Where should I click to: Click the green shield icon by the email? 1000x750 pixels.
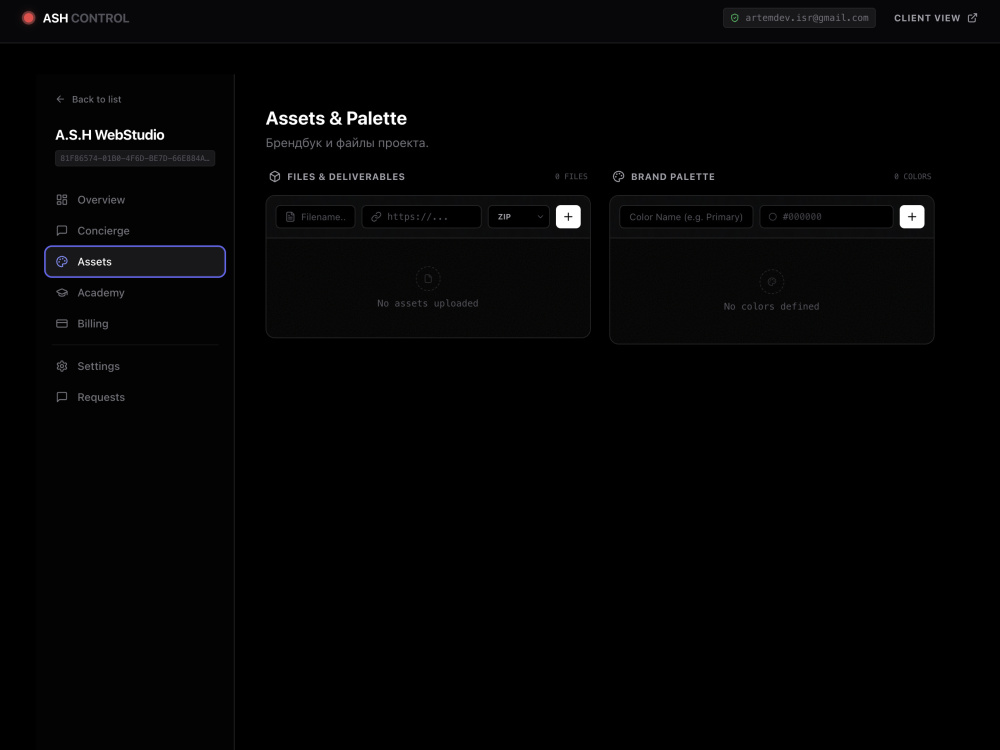[x=735, y=18]
